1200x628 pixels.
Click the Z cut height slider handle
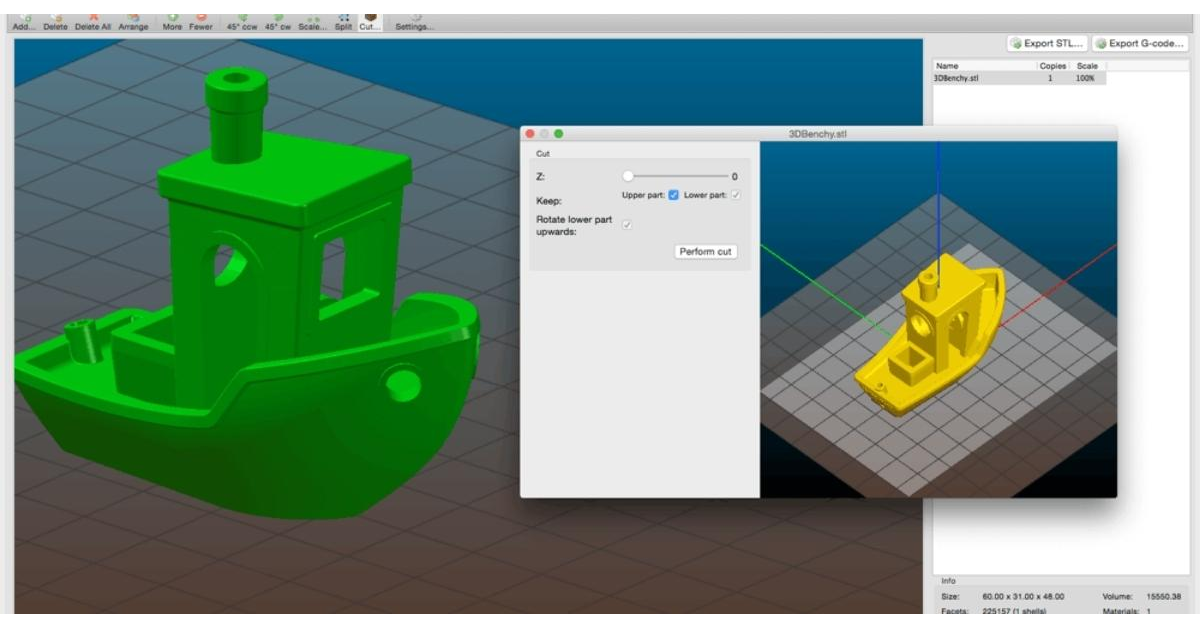(628, 176)
